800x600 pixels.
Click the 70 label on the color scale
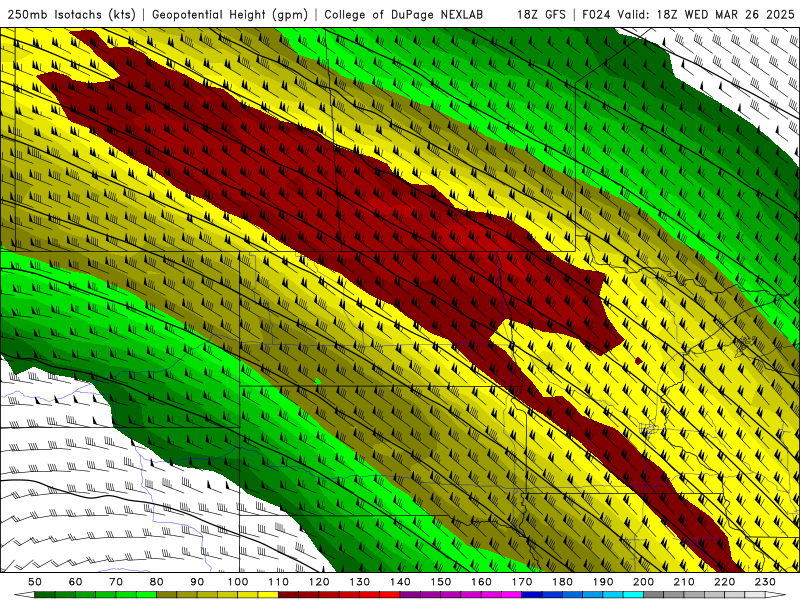tap(116, 582)
